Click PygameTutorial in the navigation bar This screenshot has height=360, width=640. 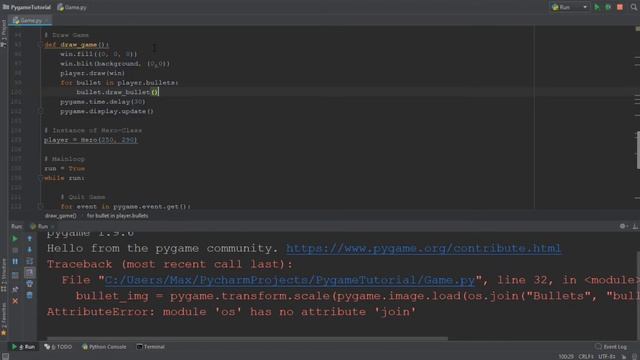pyautogui.click(x=27, y=7)
